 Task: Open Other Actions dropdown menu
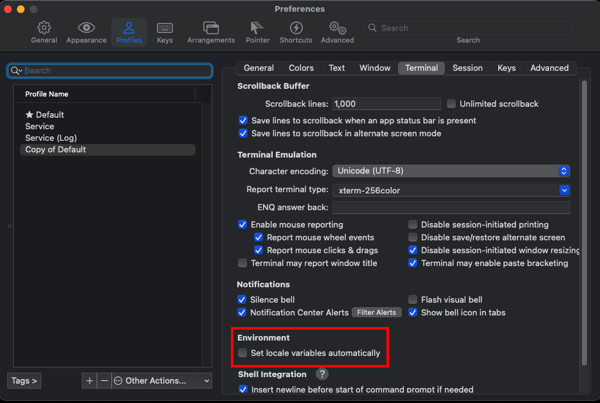pos(161,381)
